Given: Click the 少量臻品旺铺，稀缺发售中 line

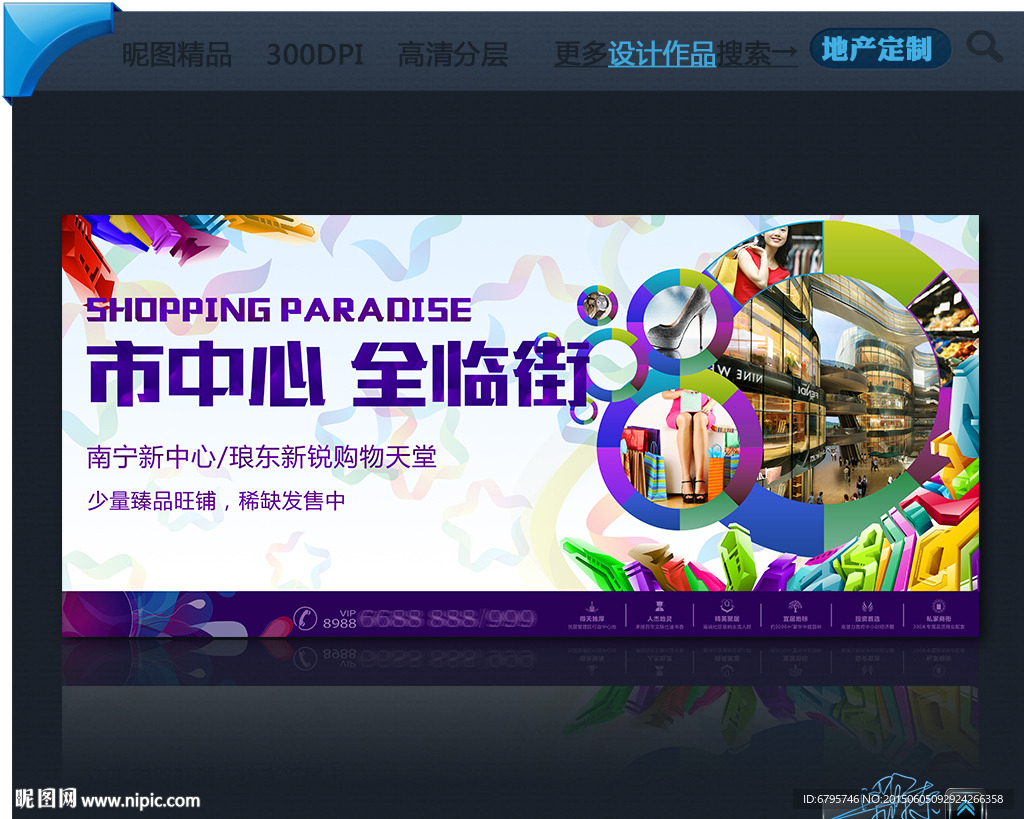Looking at the screenshot, I should (216, 501).
